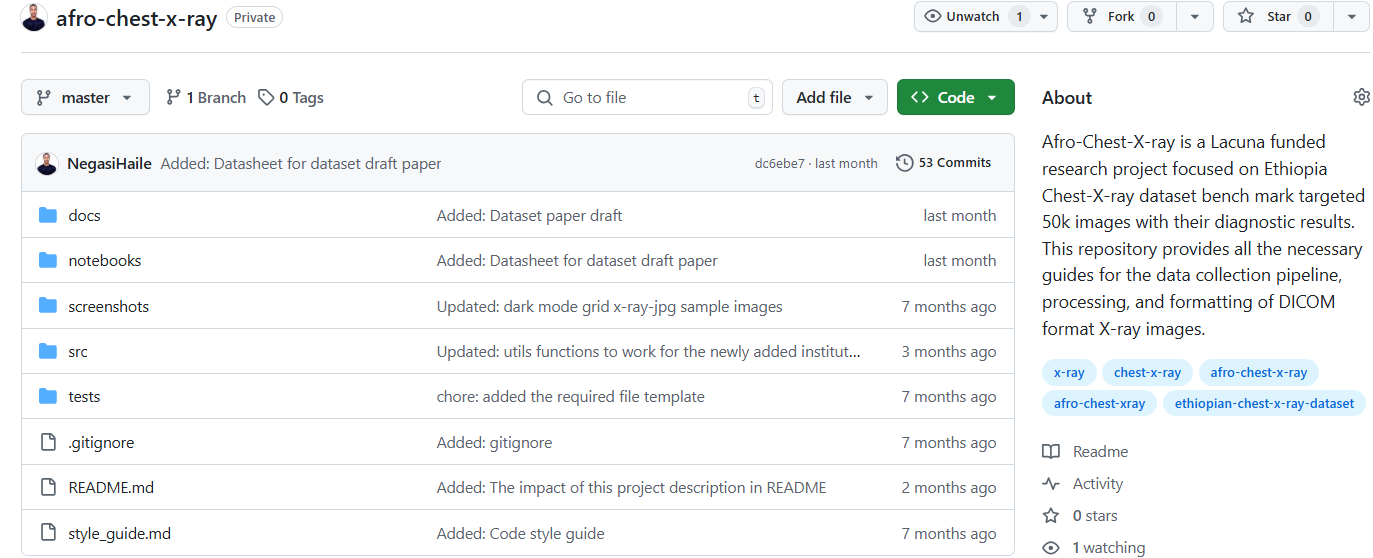
Task: Open the Readme sidebar link
Action: pos(1085,452)
